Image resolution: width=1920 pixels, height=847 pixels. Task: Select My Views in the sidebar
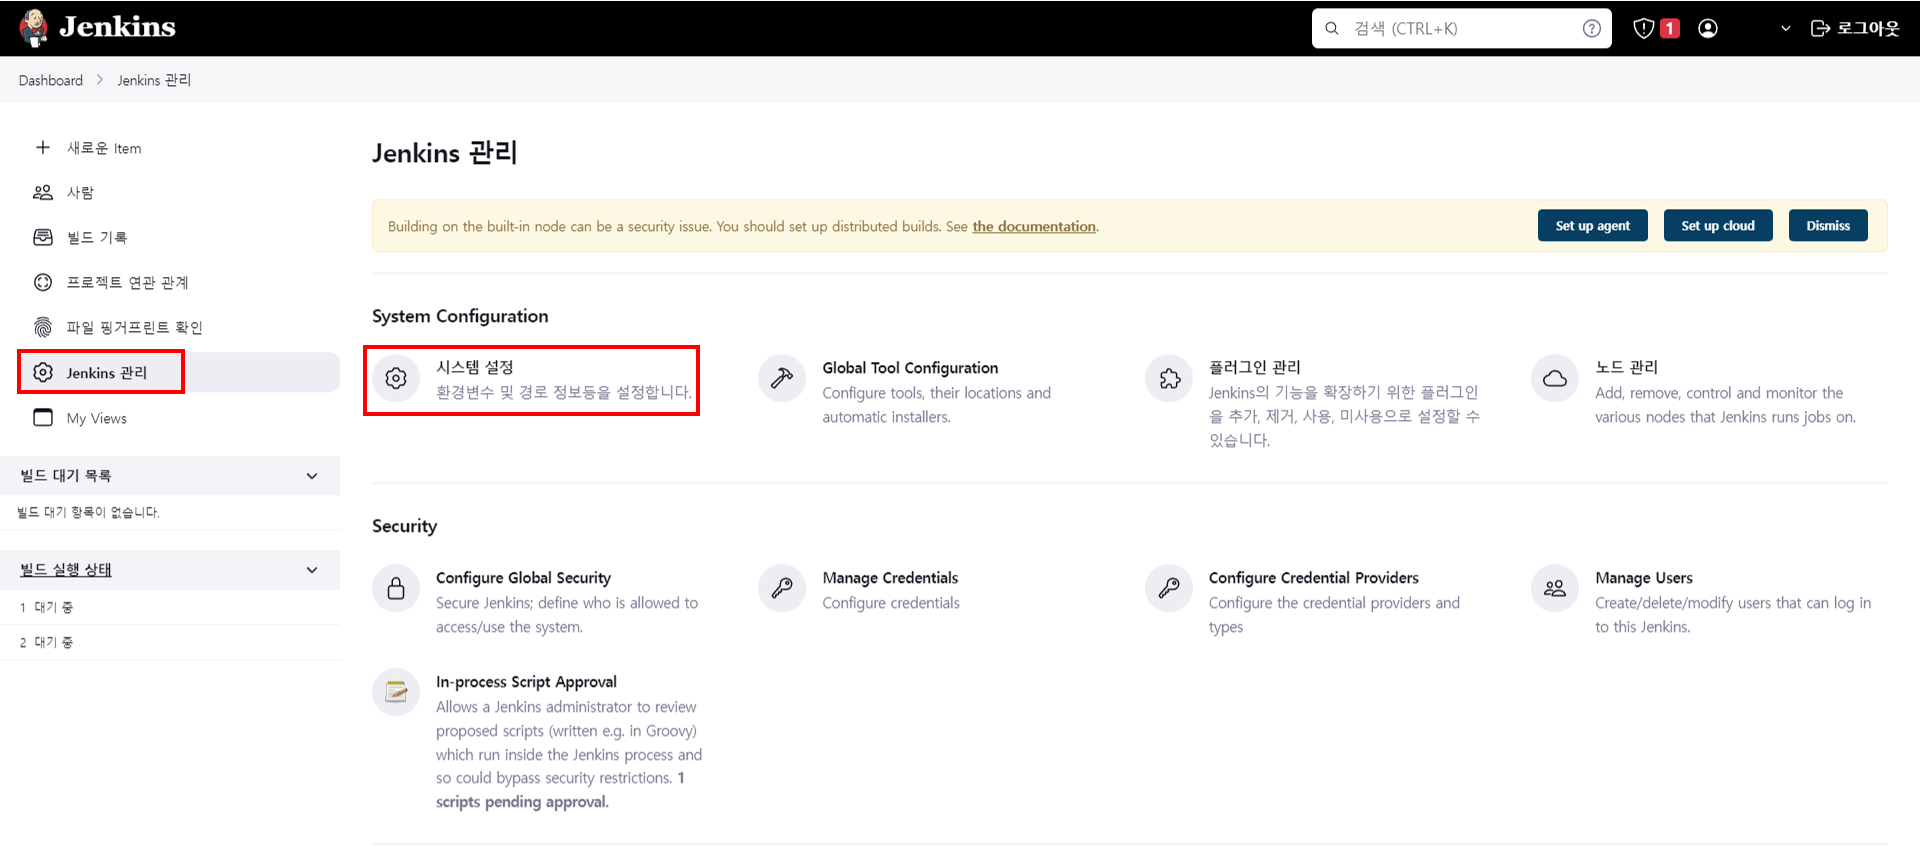pyautogui.click(x=97, y=418)
